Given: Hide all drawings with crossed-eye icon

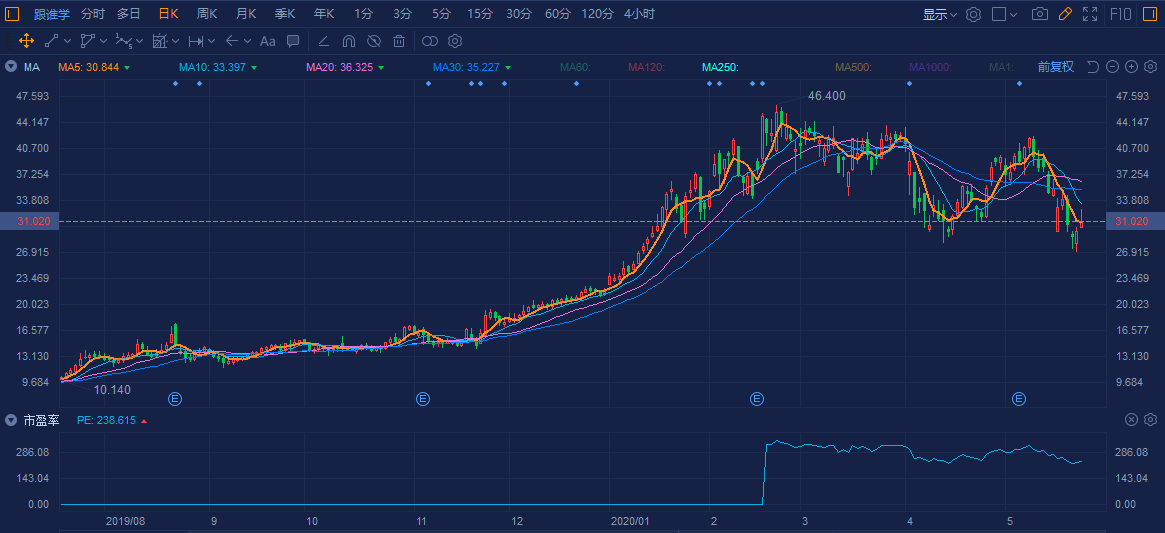Looking at the screenshot, I should (x=374, y=41).
